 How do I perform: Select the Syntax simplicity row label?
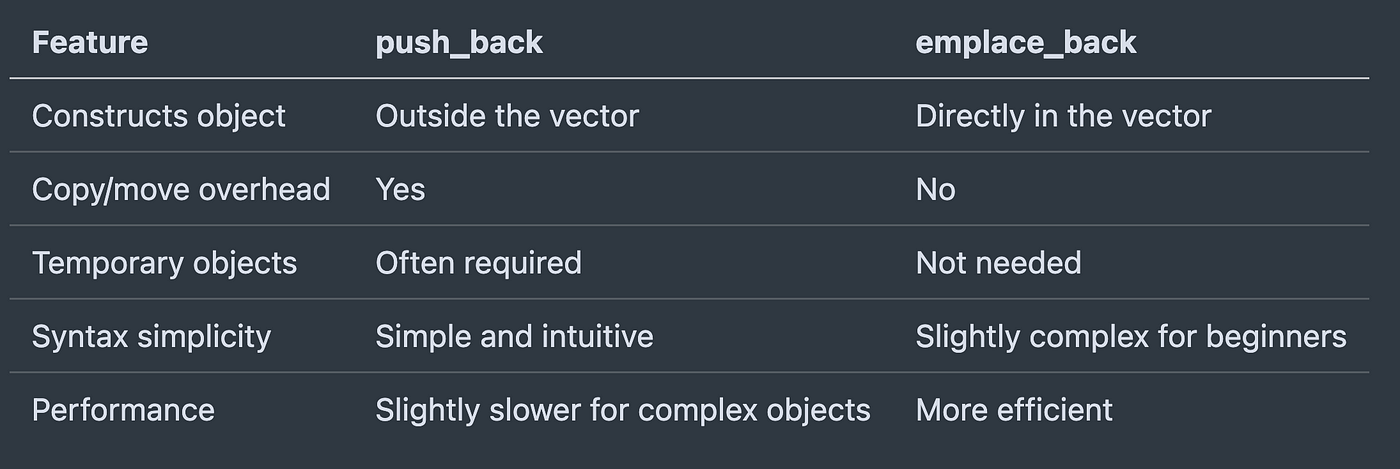[152, 337]
